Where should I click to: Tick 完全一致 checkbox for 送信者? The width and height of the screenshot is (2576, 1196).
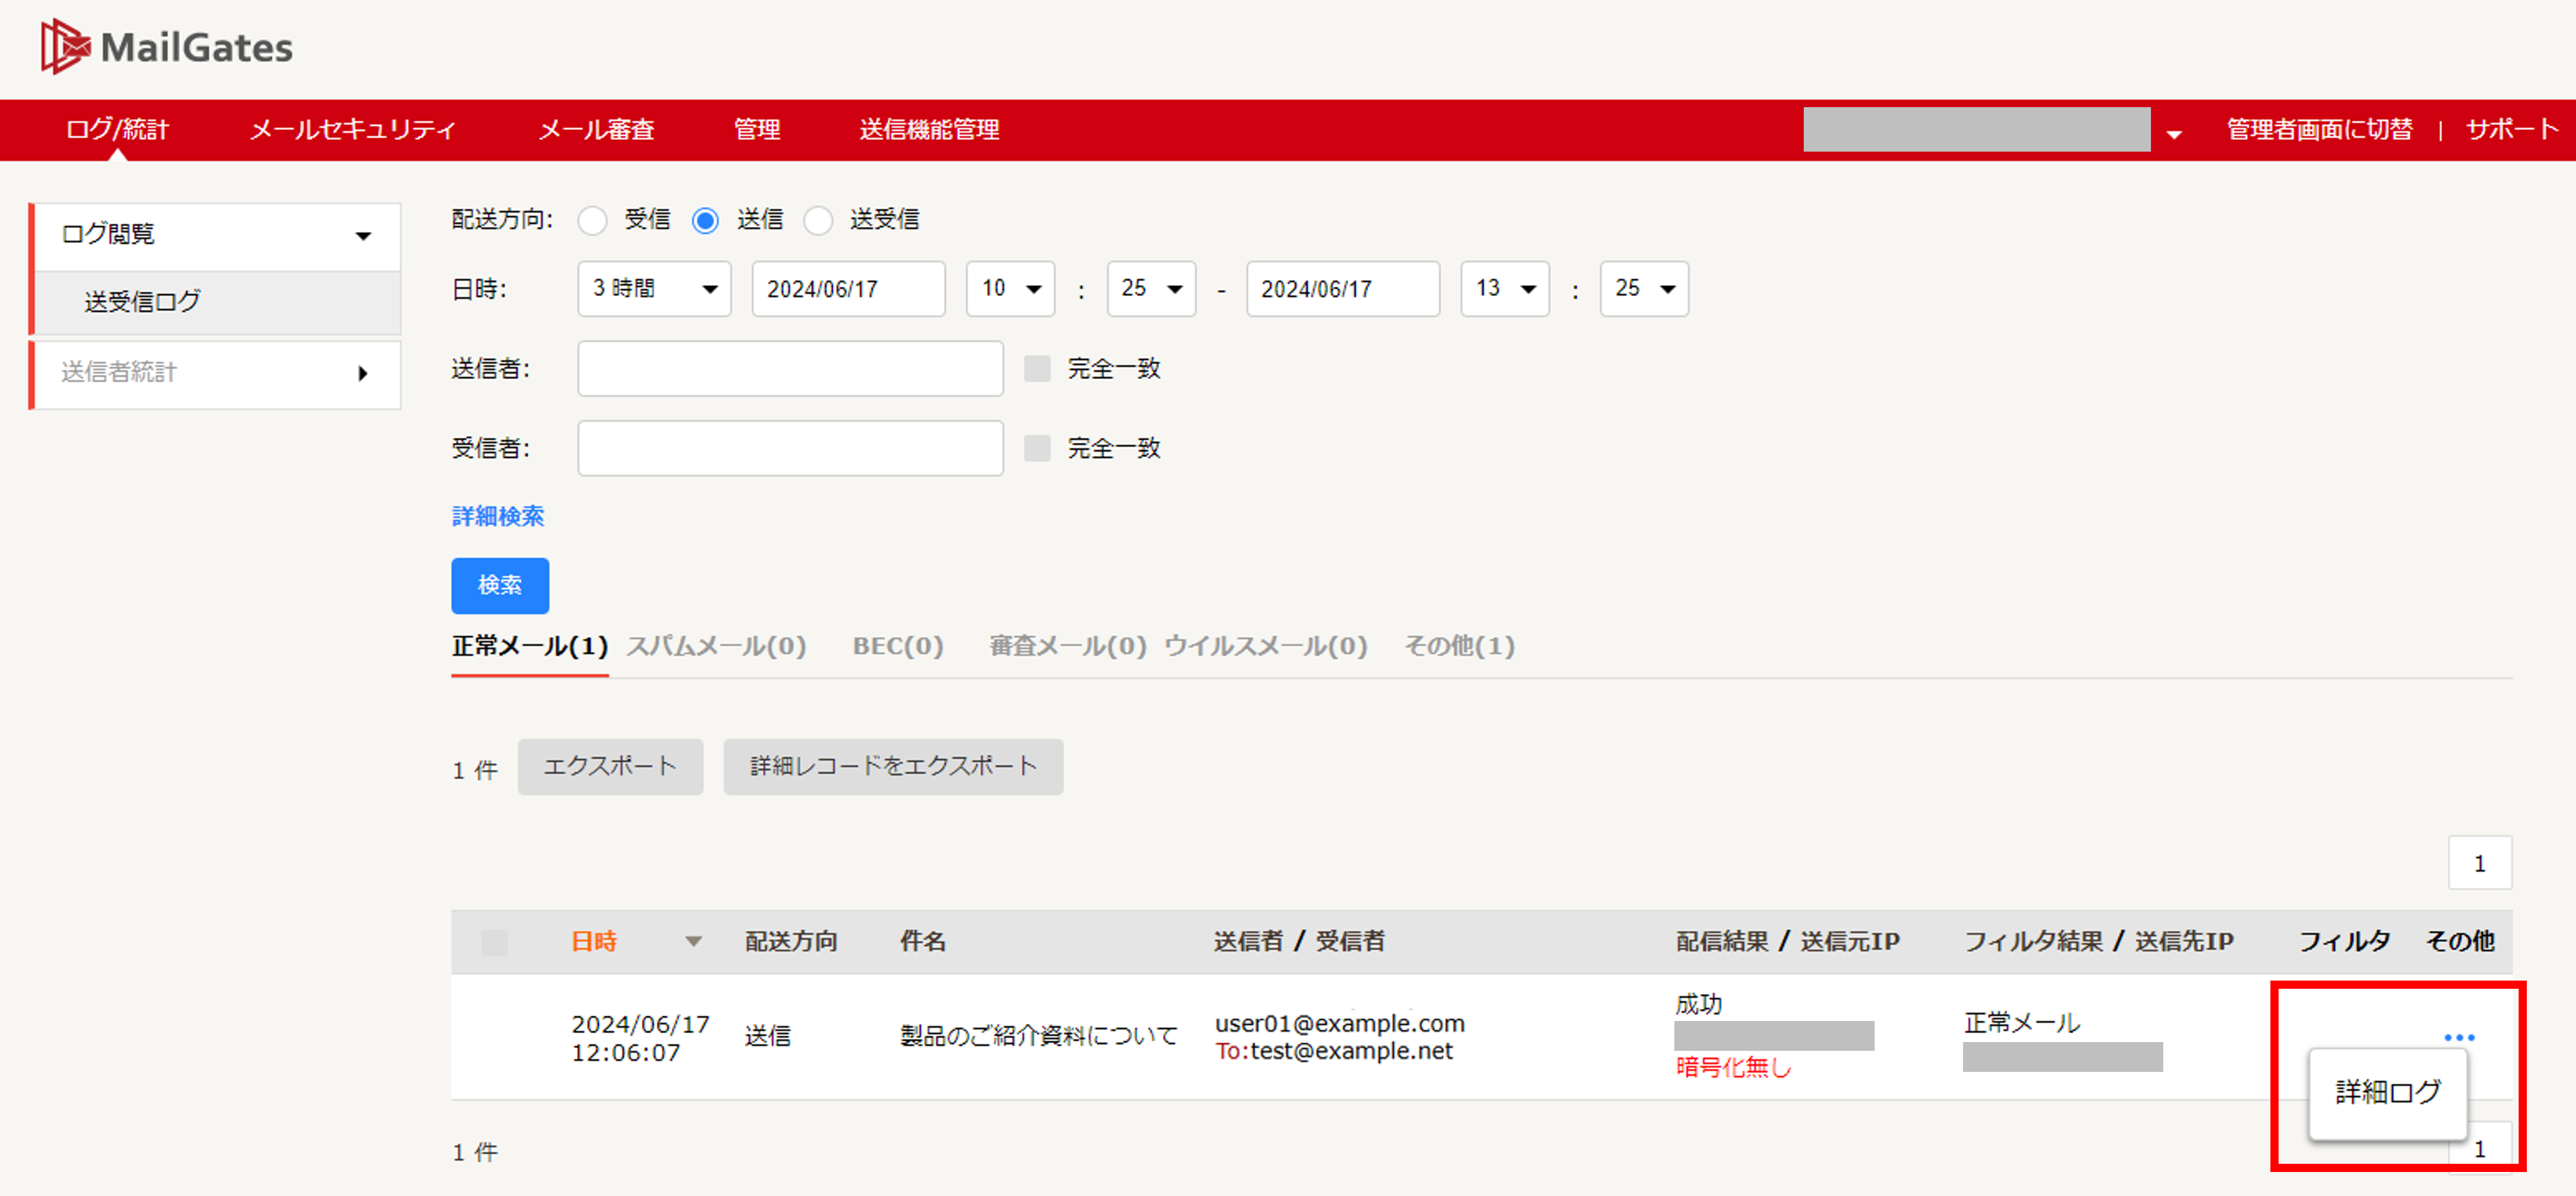tap(1037, 368)
